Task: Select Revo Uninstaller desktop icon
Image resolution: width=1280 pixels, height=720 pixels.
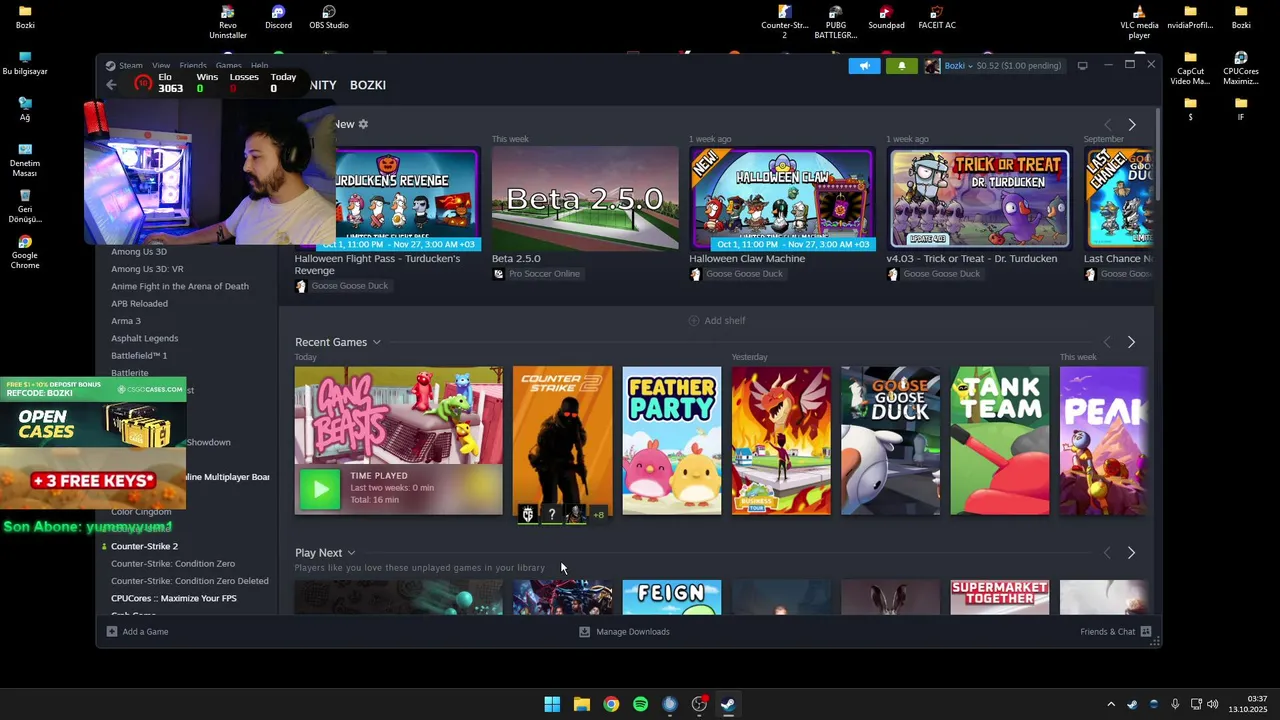Action: coord(228,22)
